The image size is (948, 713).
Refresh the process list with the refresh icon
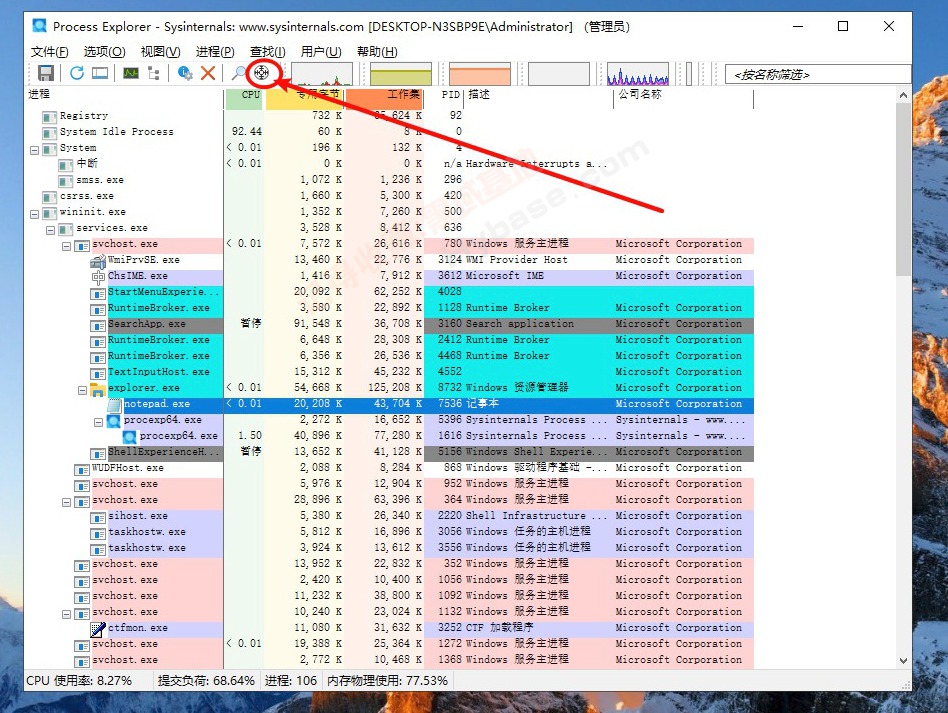click(x=77, y=72)
